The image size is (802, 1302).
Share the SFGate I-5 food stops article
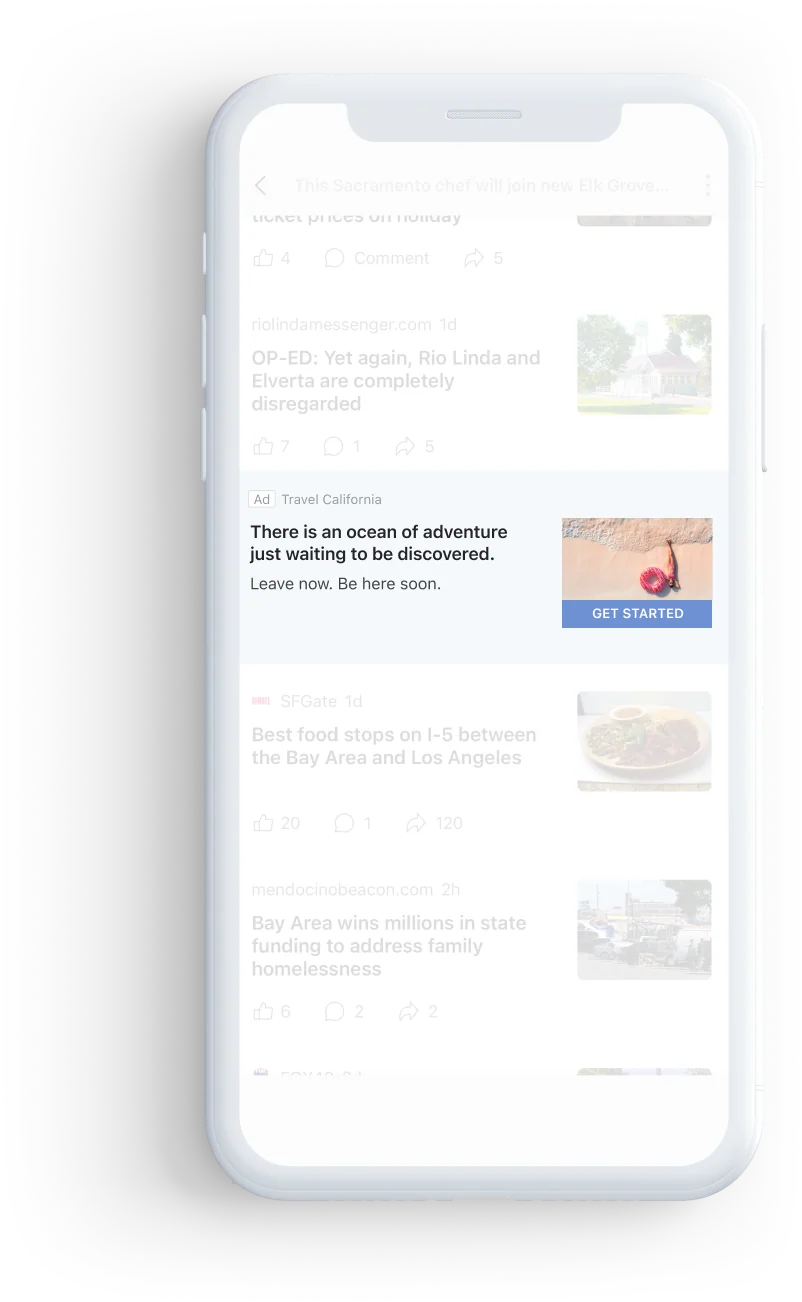[434, 823]
